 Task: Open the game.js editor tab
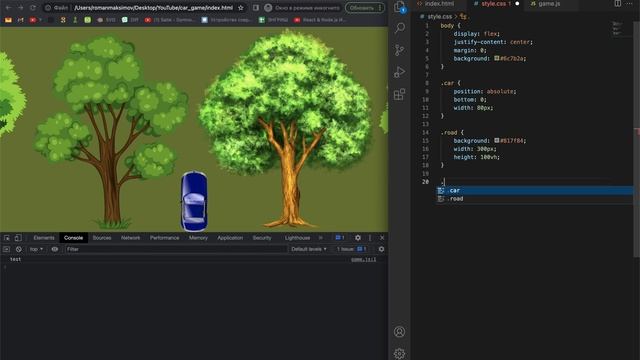[x=549, y=4]
